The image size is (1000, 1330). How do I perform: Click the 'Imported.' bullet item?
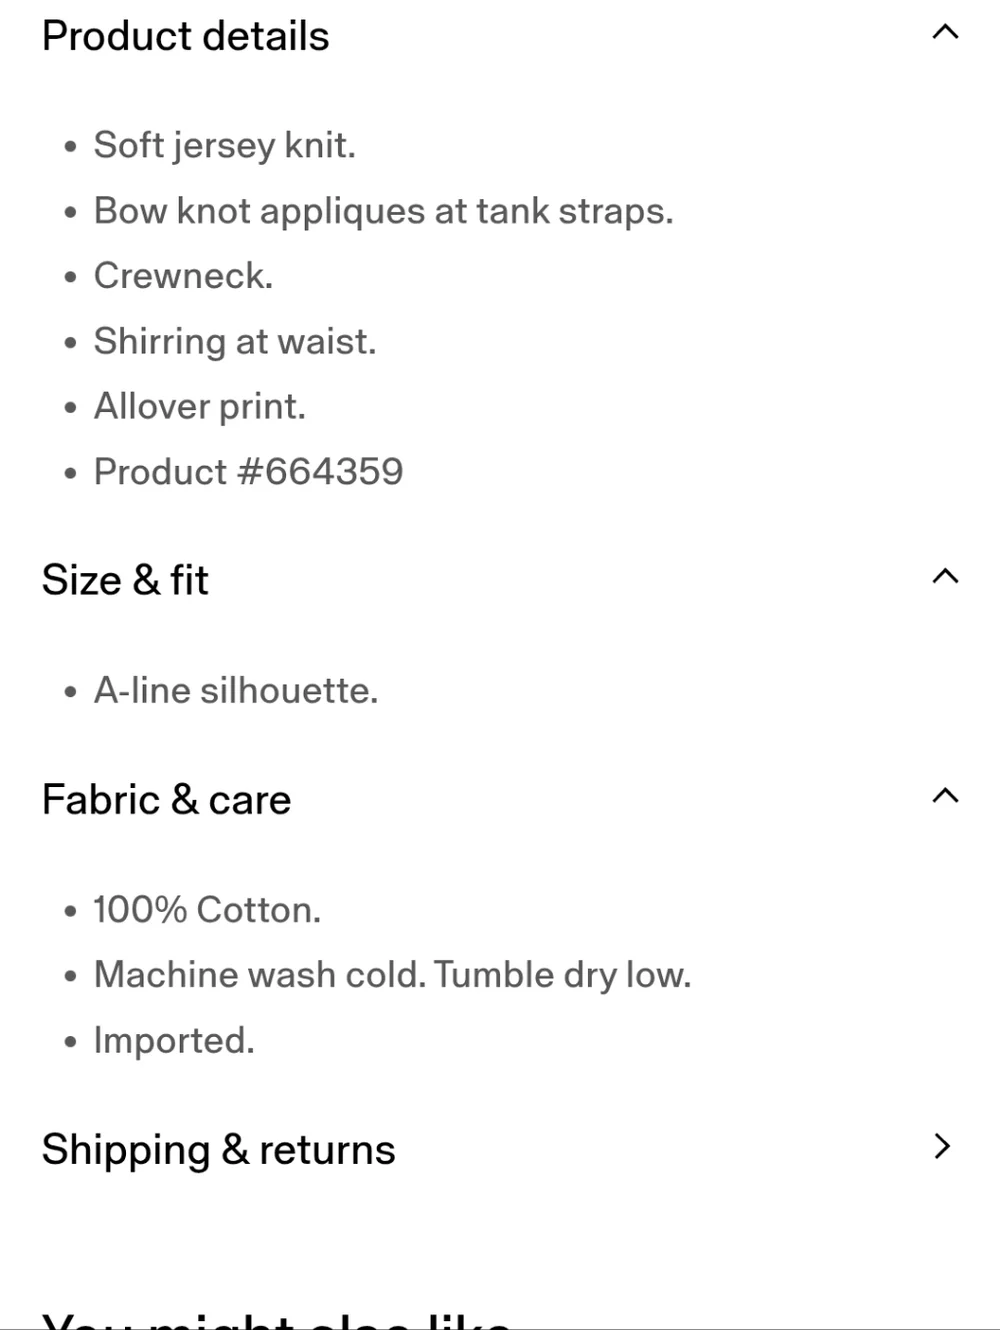click(174, 1041)
